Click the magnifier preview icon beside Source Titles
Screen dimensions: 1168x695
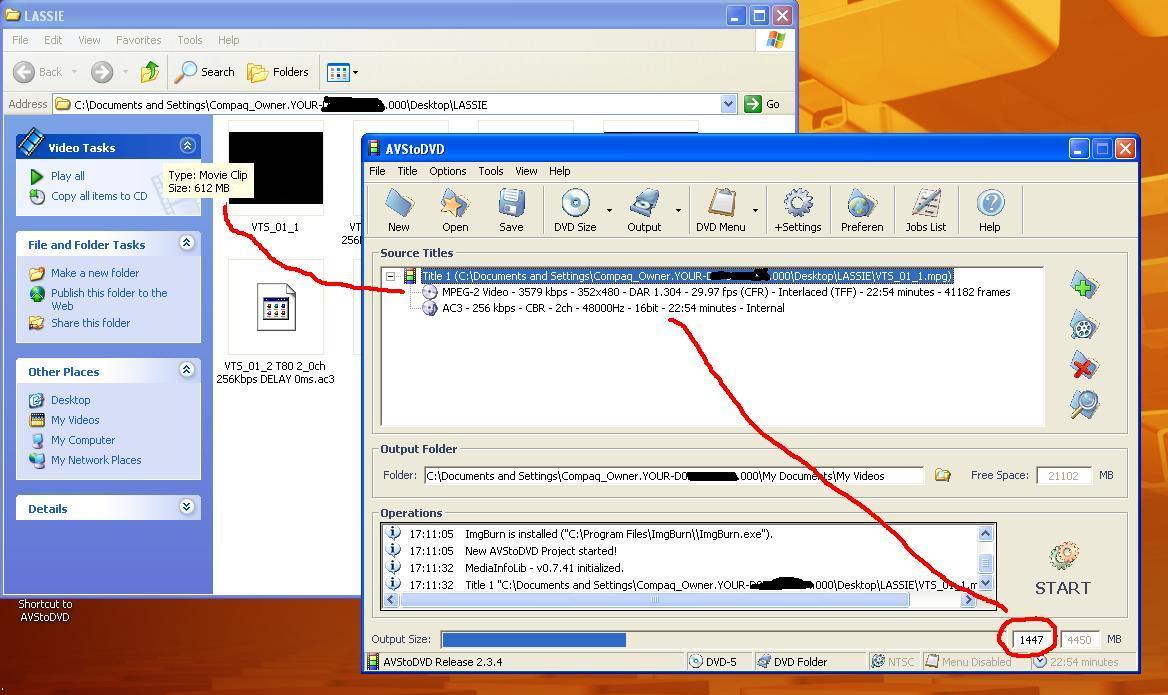1084,404
